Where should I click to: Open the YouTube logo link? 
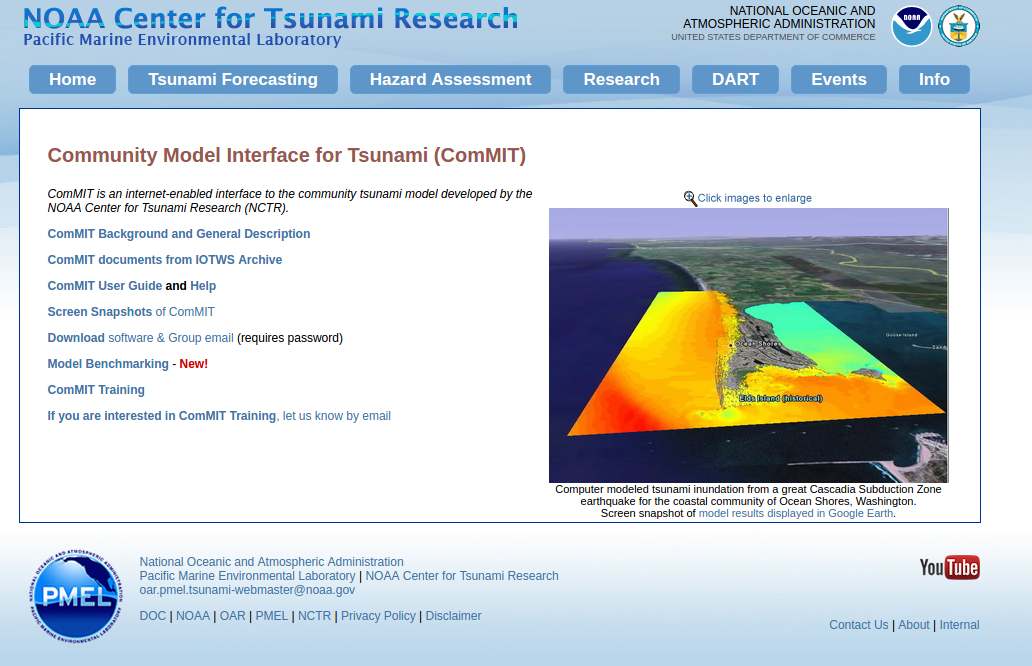[x=949, y=567]
